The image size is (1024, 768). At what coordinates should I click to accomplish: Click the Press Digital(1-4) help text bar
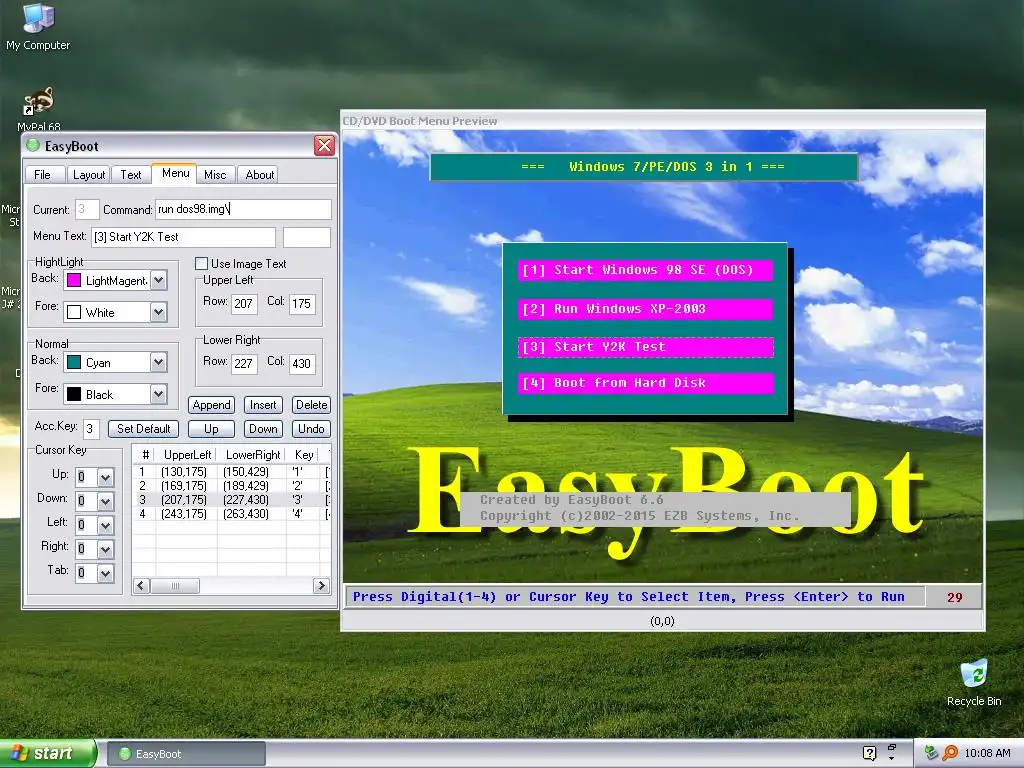[634, 597]
